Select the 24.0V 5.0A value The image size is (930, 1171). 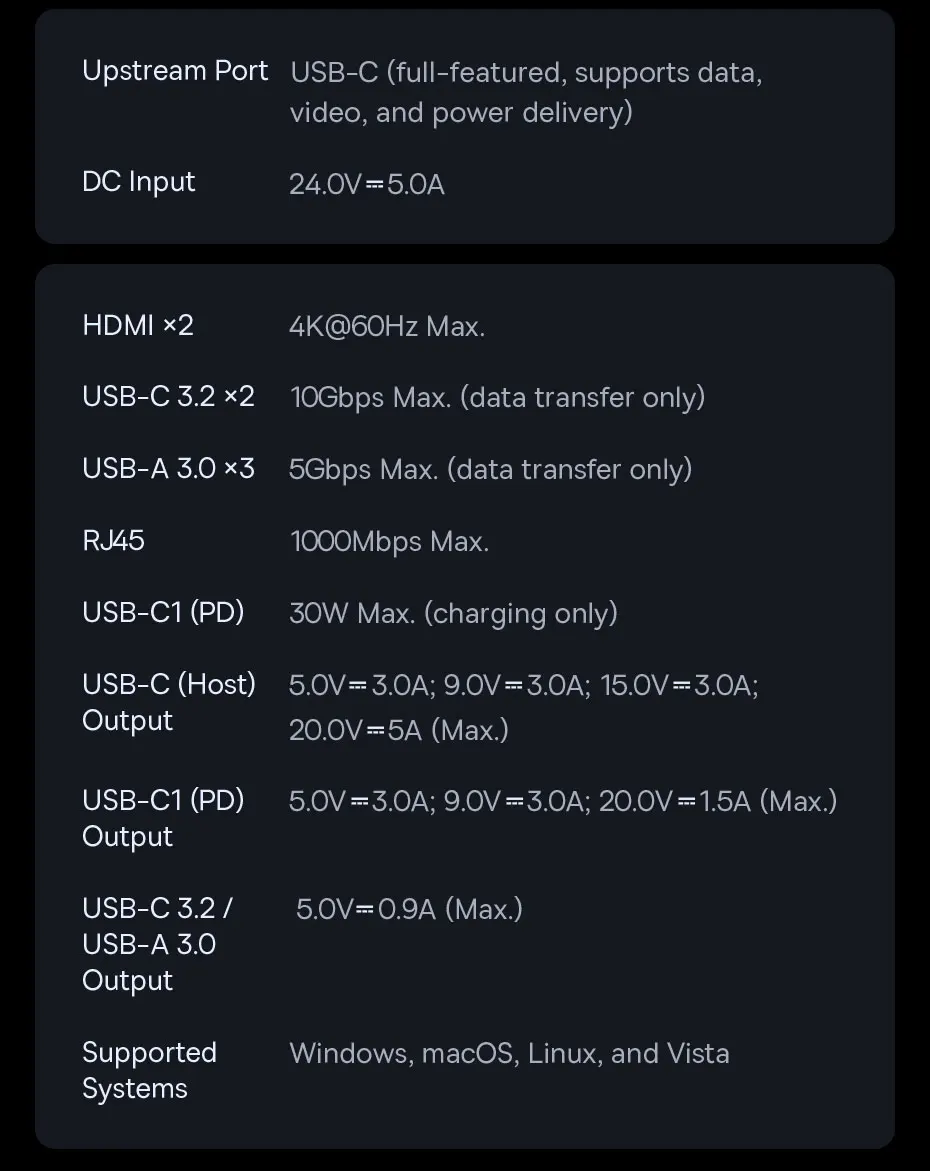click(x=367, y=184)
